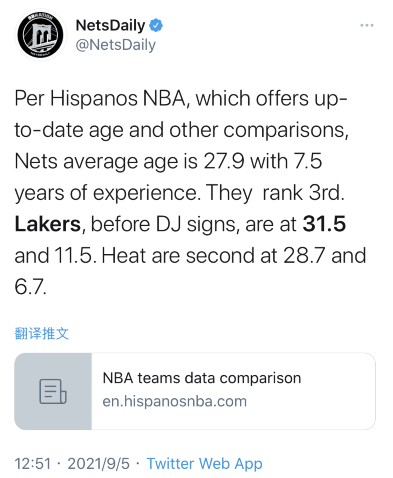
Task: Click the words Hispanos NBA in tweet
Action: (x=118, y=99)
